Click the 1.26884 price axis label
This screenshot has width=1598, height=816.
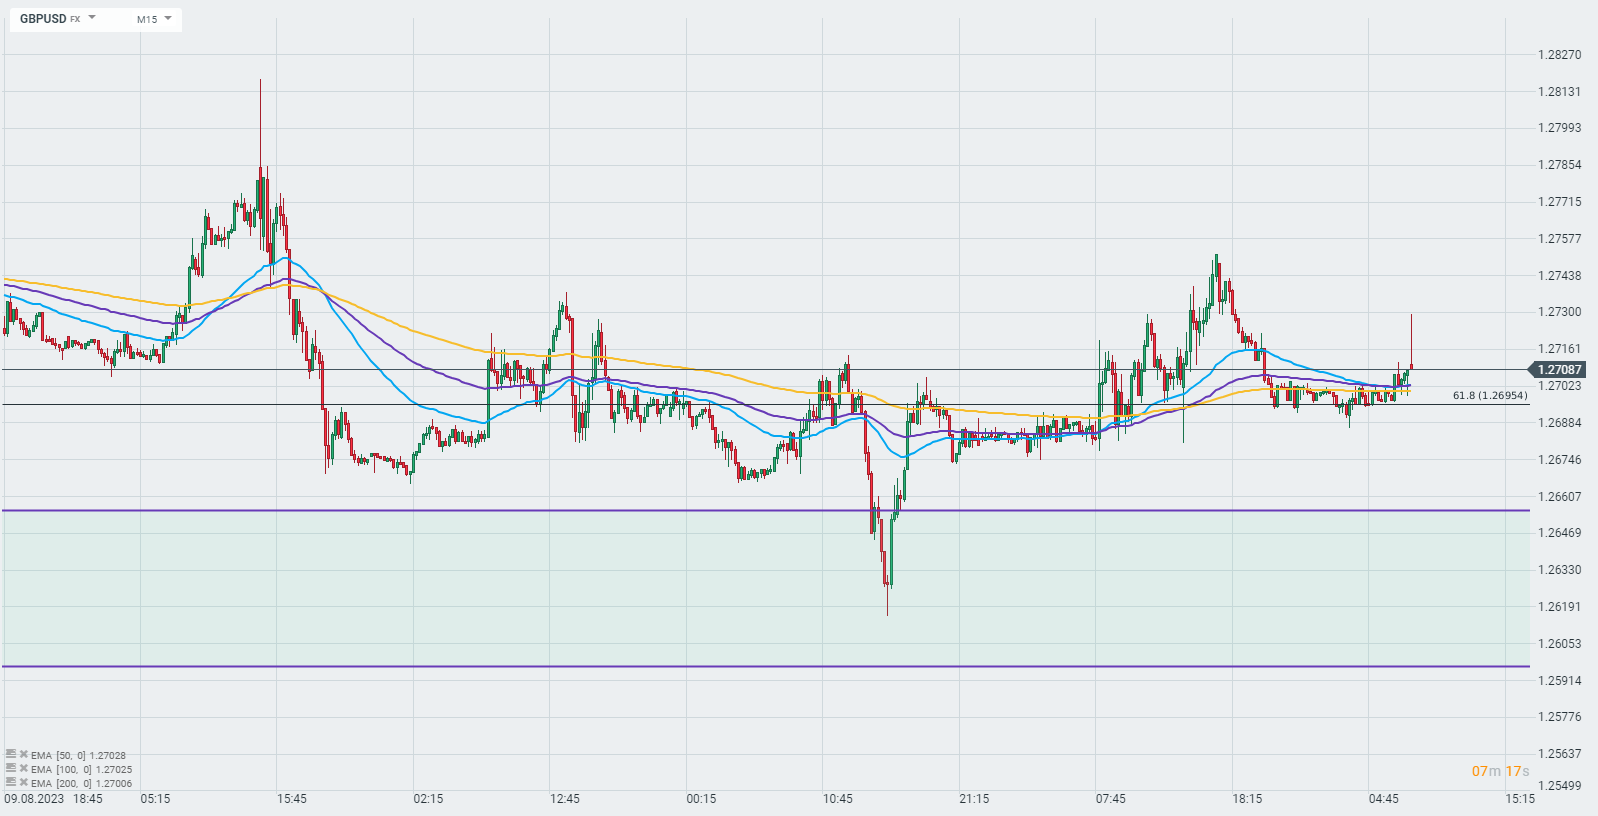tap(1560, 423)
